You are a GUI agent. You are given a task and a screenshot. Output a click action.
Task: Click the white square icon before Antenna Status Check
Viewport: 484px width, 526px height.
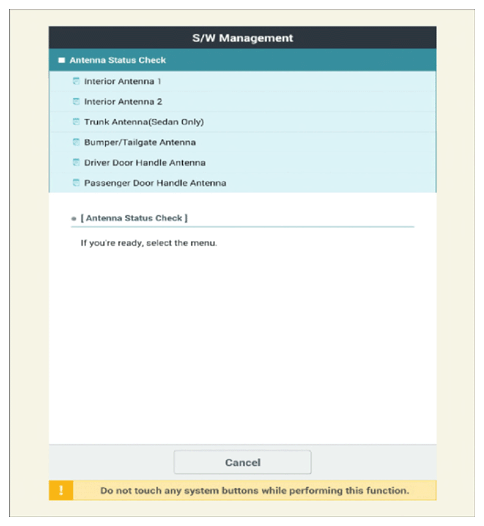pos(61,60)
